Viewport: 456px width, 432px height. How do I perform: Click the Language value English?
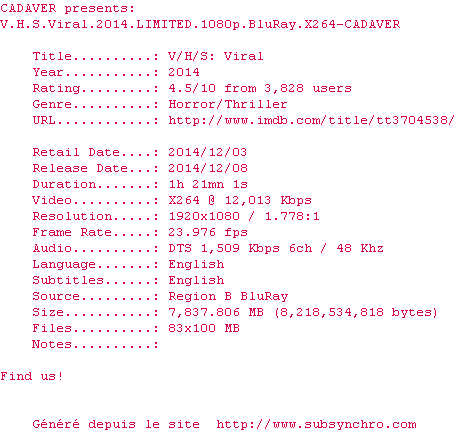click(196, 264)
